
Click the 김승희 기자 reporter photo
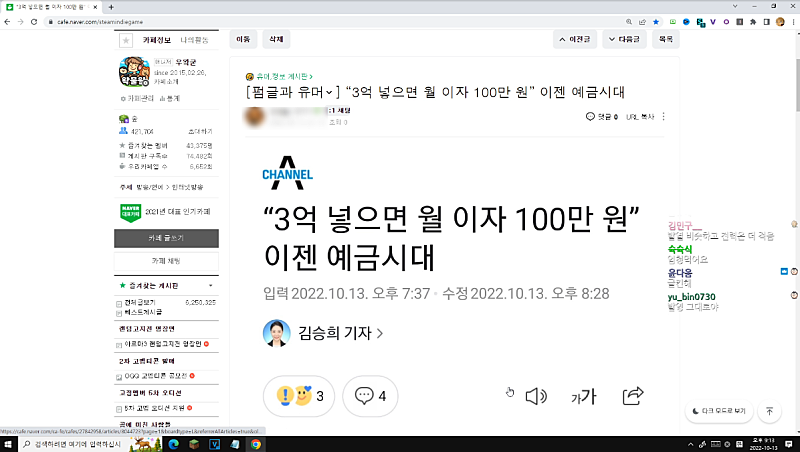(276, 333)
